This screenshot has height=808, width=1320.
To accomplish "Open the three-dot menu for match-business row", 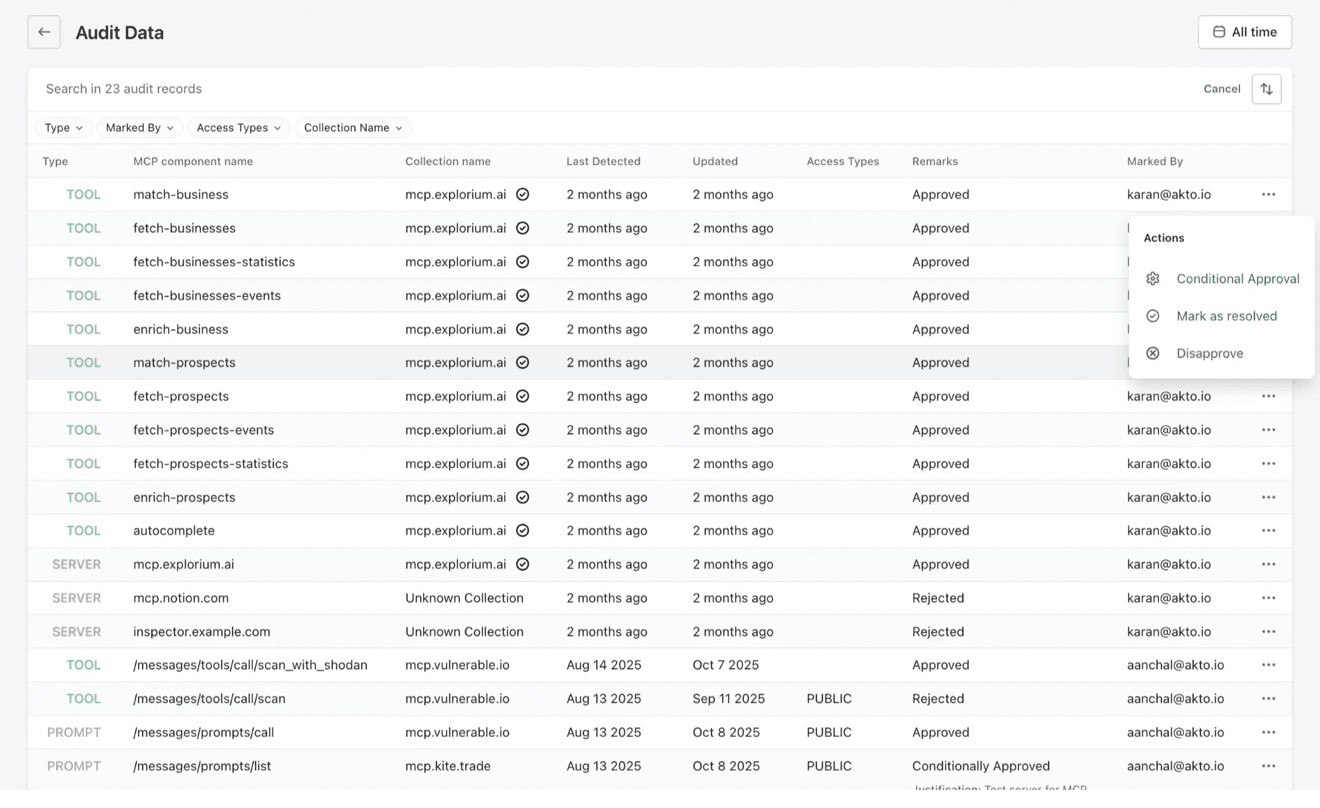I will 1268,194.
